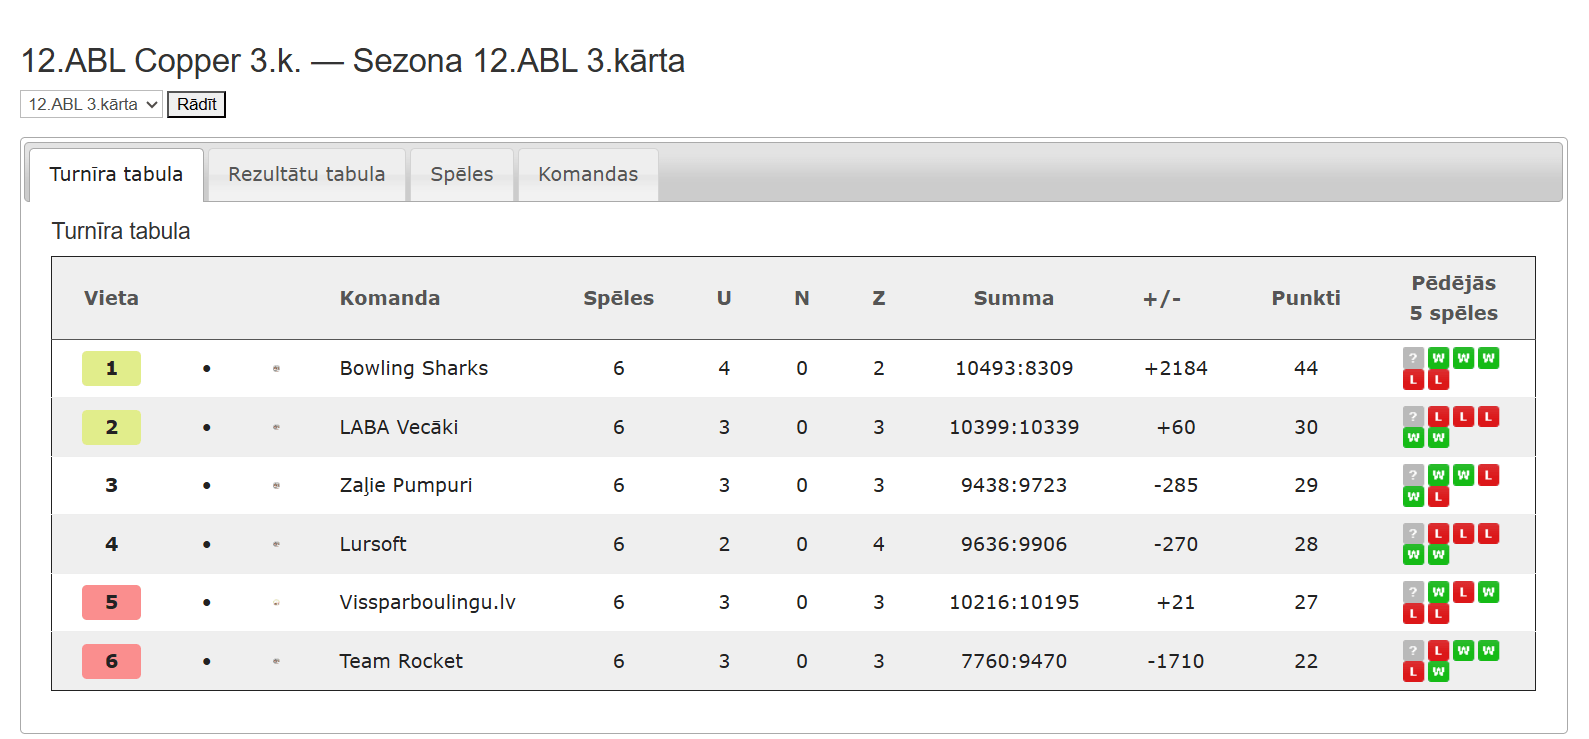
Task: Click the 22 points value
Action: pyautogui.click(x=1306, y=661)
